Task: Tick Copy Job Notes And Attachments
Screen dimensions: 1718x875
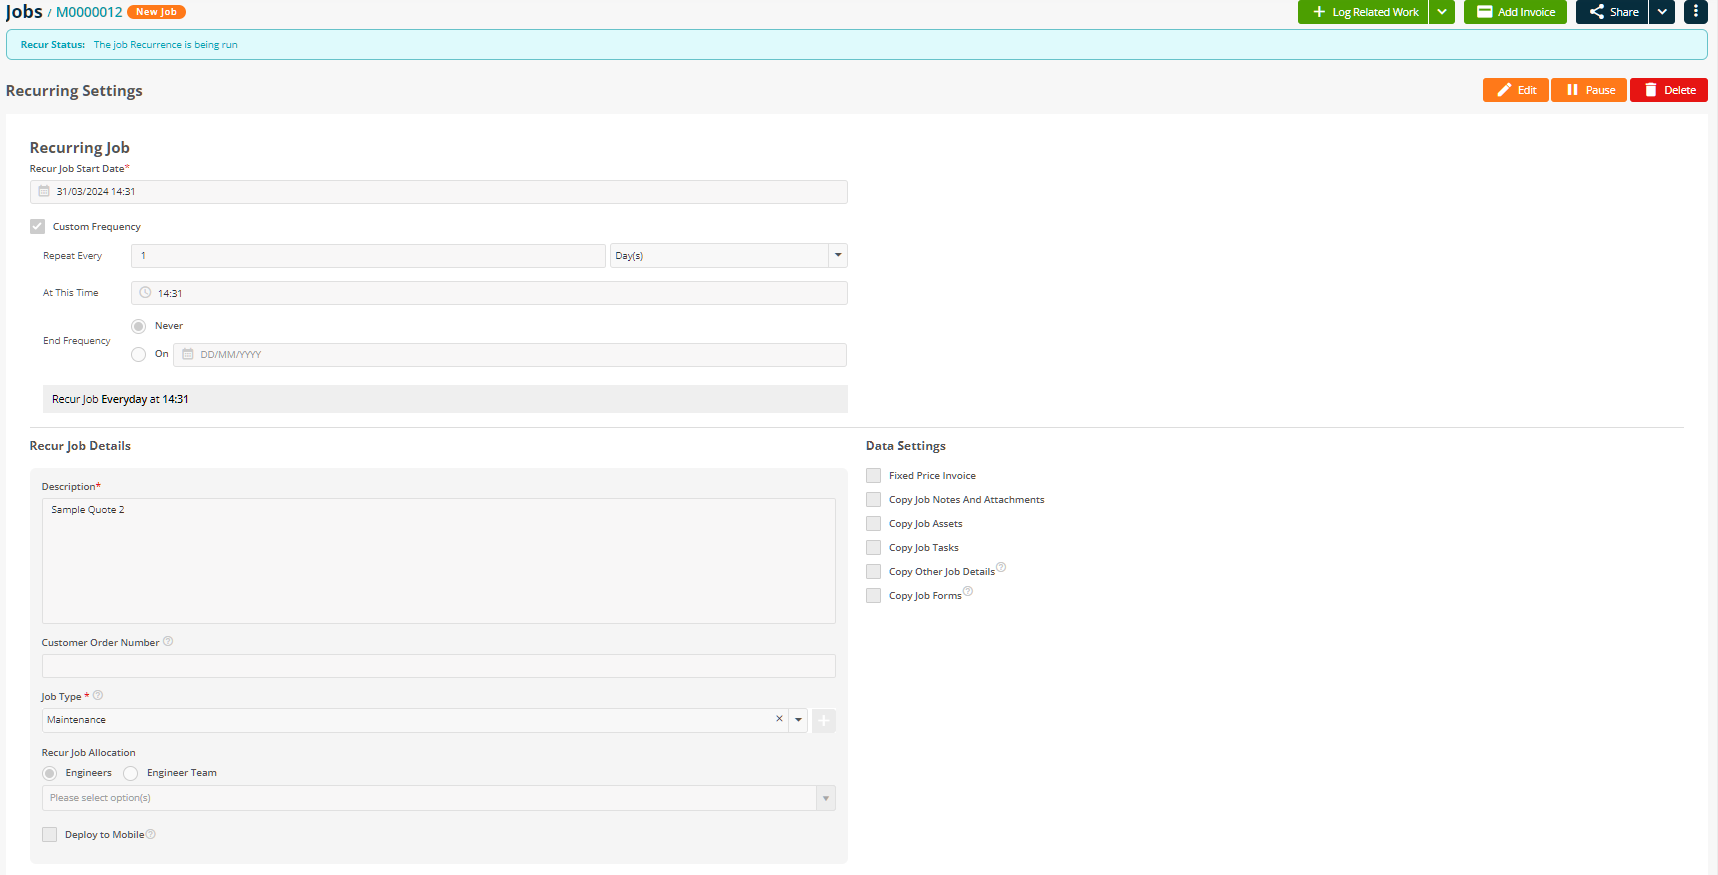Action: coord(874,500)
